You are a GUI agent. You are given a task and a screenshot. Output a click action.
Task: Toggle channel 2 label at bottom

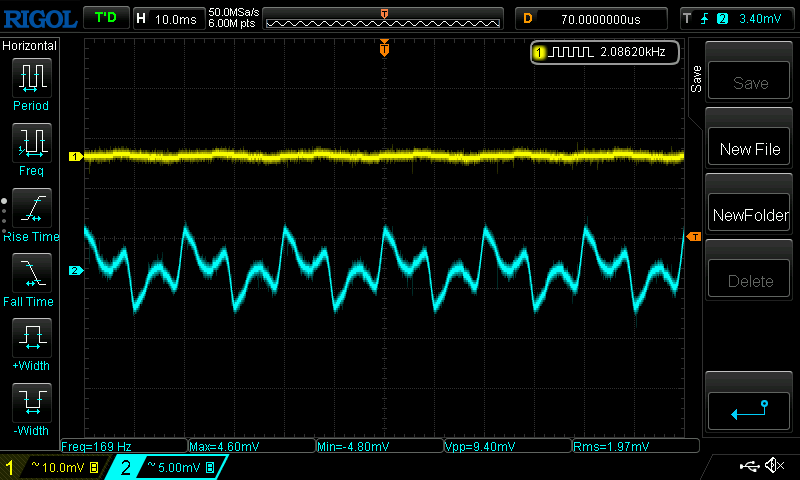click(126, 468)
